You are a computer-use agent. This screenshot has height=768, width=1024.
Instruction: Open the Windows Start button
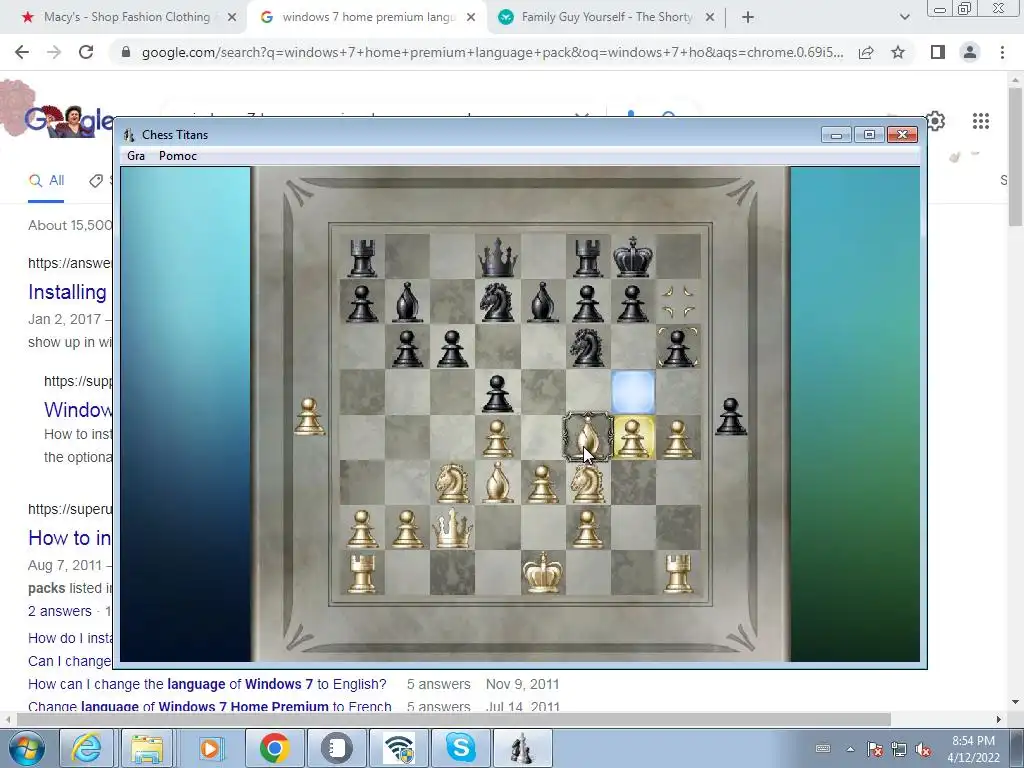point(27,748)
